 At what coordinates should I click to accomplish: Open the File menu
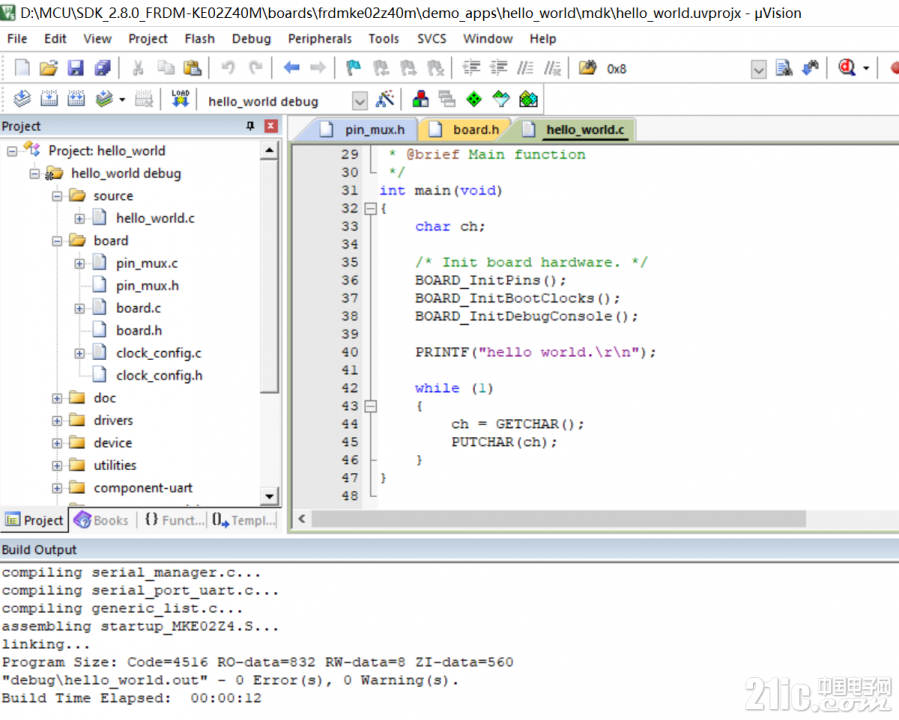pyautogui.click(x=17, y=38)
